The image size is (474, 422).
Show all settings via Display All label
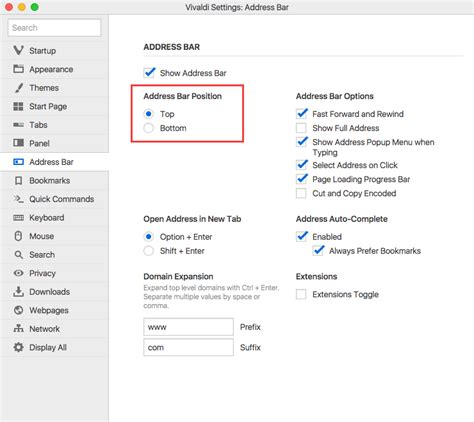48,347
